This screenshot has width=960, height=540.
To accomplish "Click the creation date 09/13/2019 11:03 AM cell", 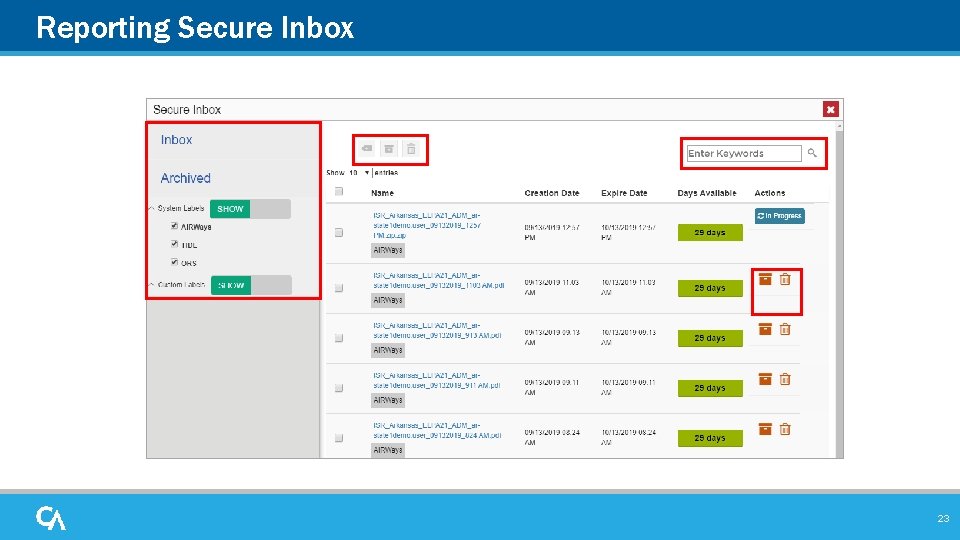I will [552, 288].
